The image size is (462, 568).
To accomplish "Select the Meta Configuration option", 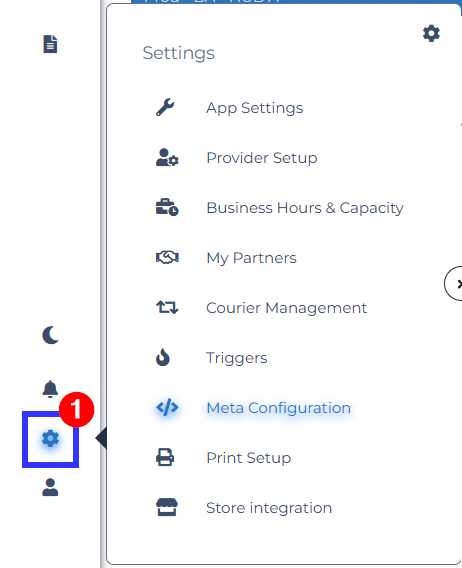I will [x=278, y=408].
